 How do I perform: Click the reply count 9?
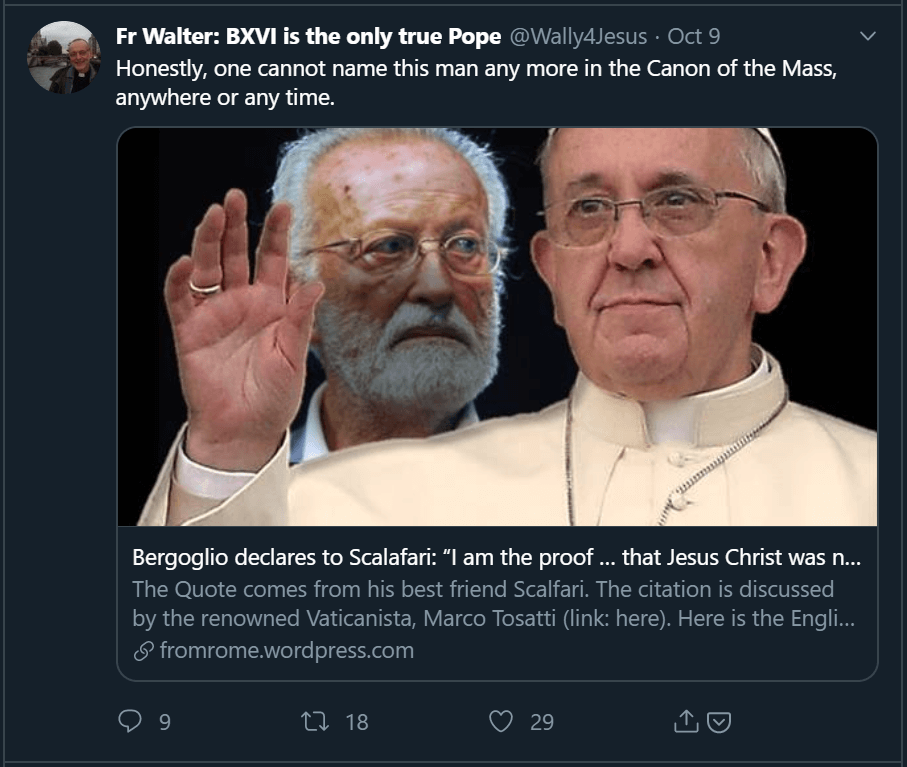coord(165,722)
